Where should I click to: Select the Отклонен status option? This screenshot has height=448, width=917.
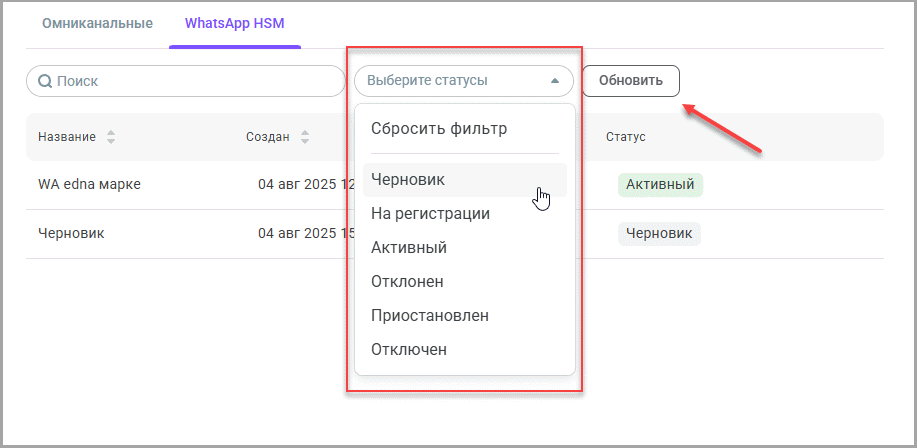pos(465,281)
